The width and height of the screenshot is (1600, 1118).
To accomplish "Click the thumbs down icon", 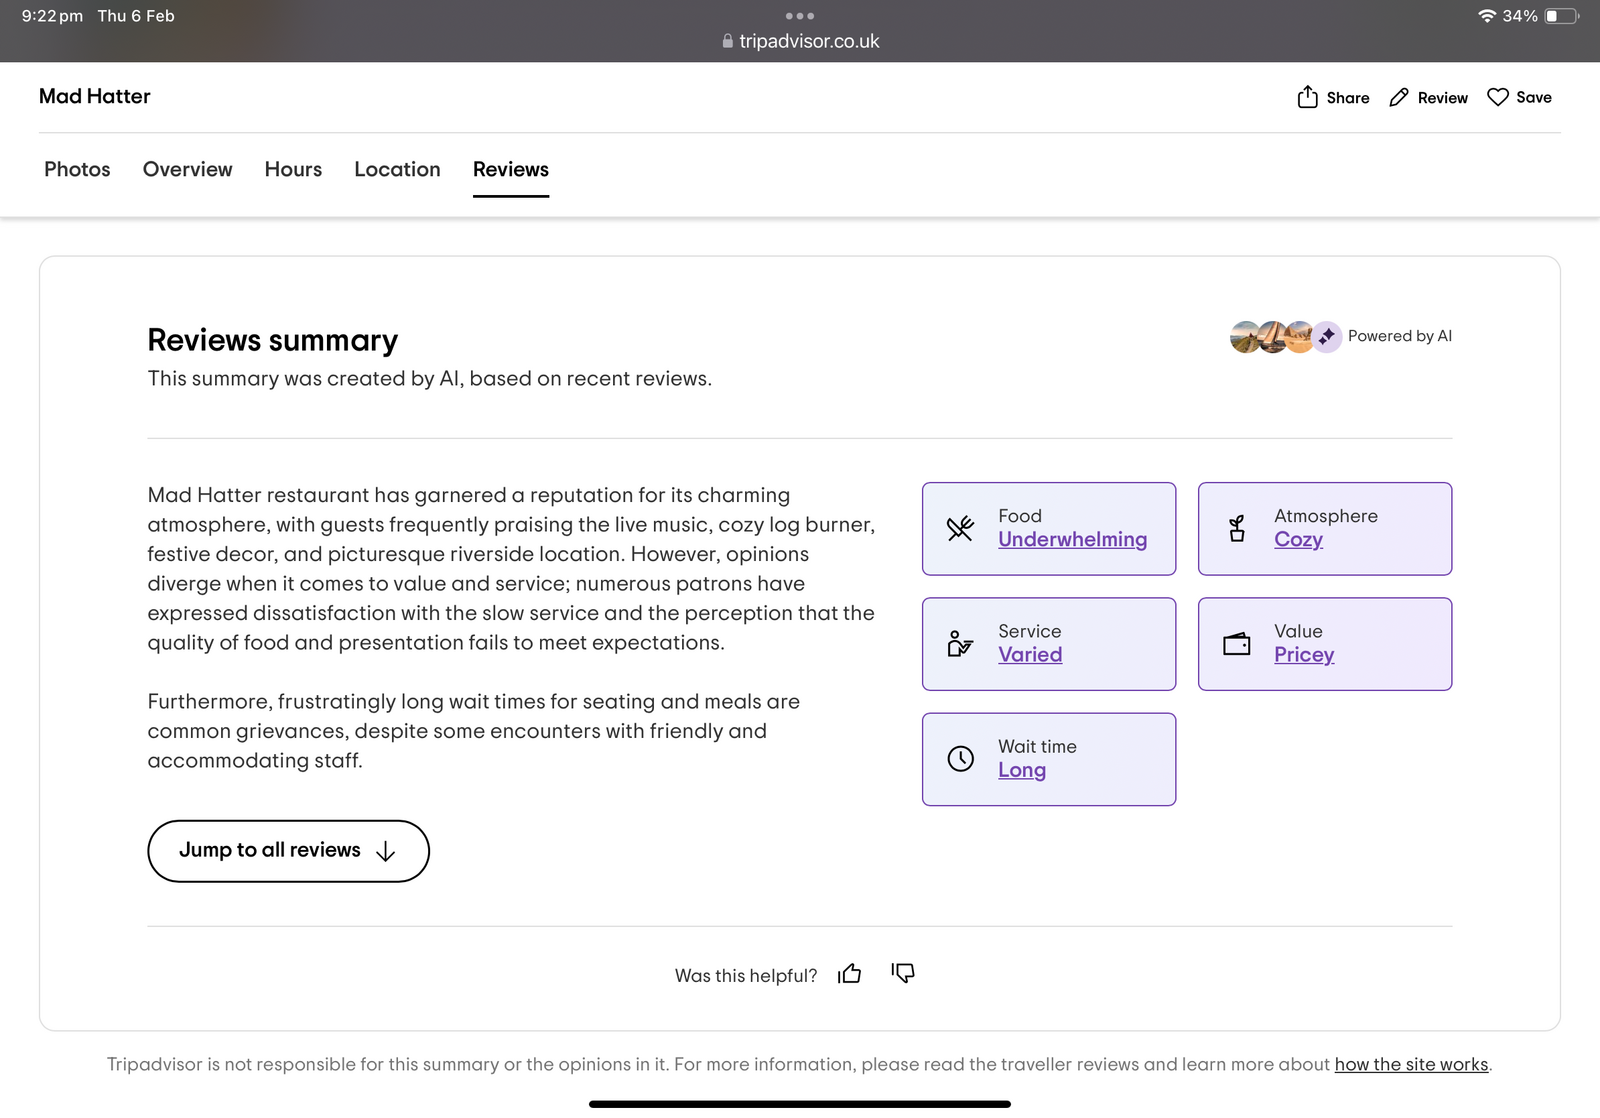I will tap(903, 973).
